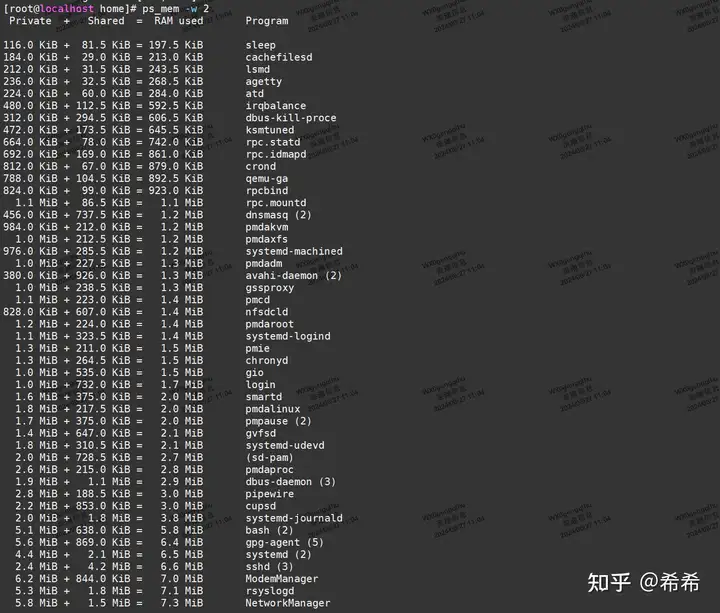Click the 'gvfsd' program name
This screenshot has height=613, width=720.
click(260, 433)
